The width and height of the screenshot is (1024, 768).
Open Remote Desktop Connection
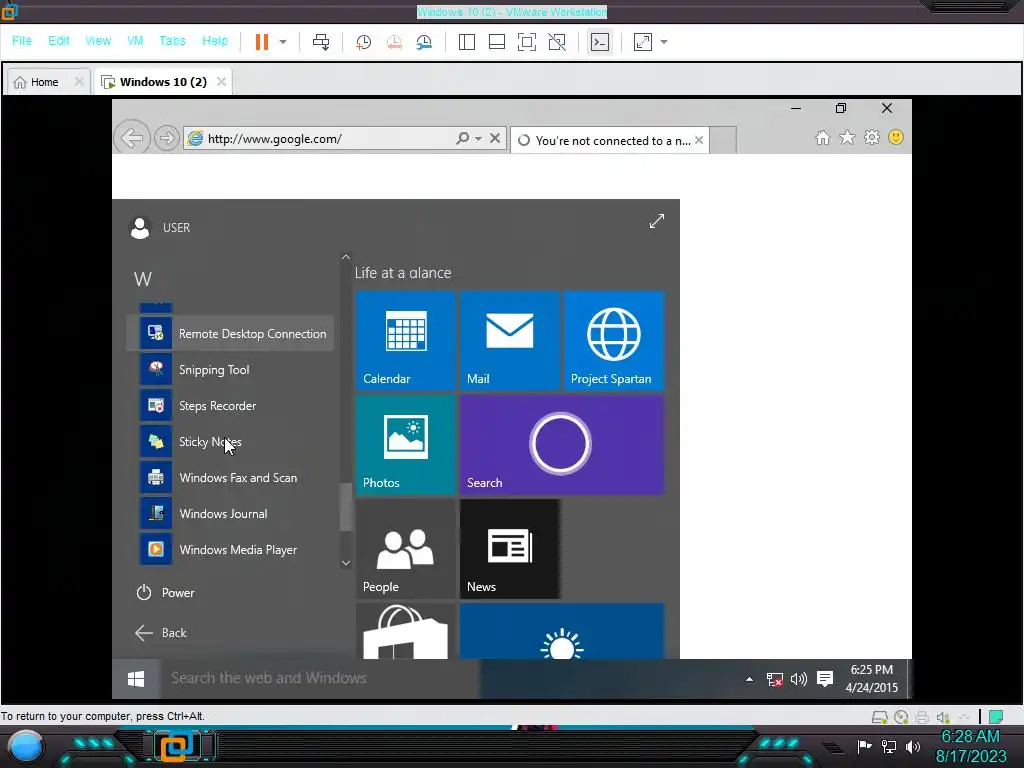tap(230, 334)
